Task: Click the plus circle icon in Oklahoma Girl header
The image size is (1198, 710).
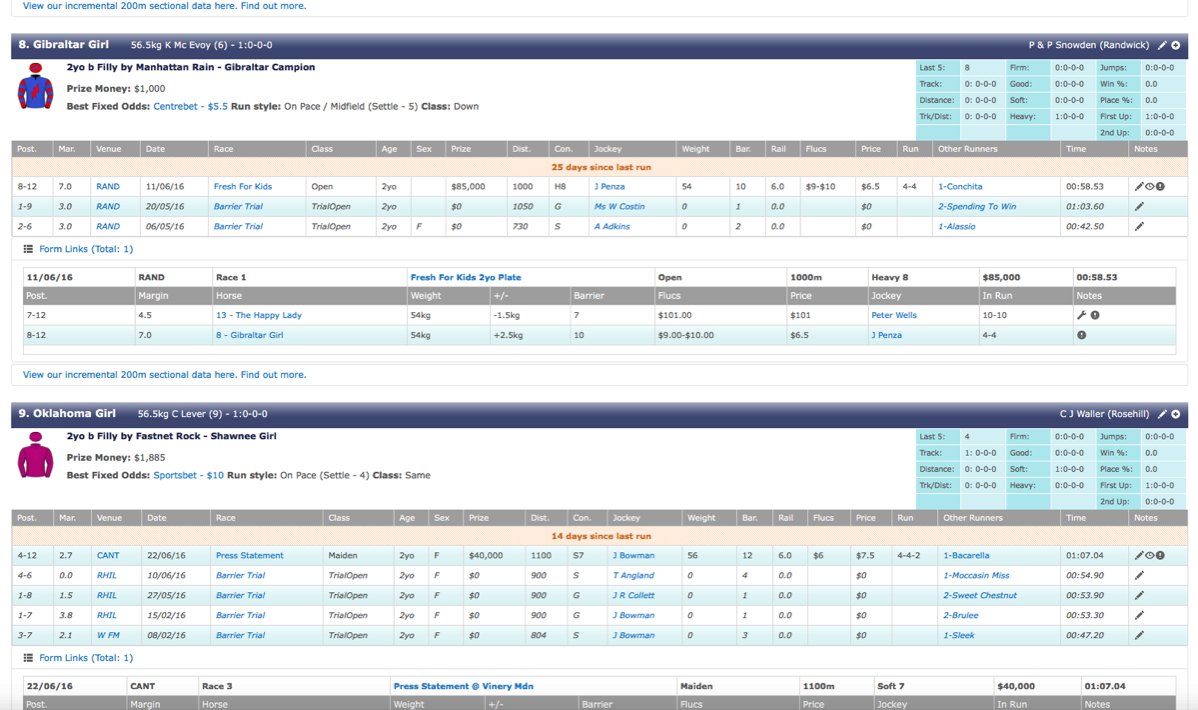Action: pyautogui.click(x=1176, y=414)
